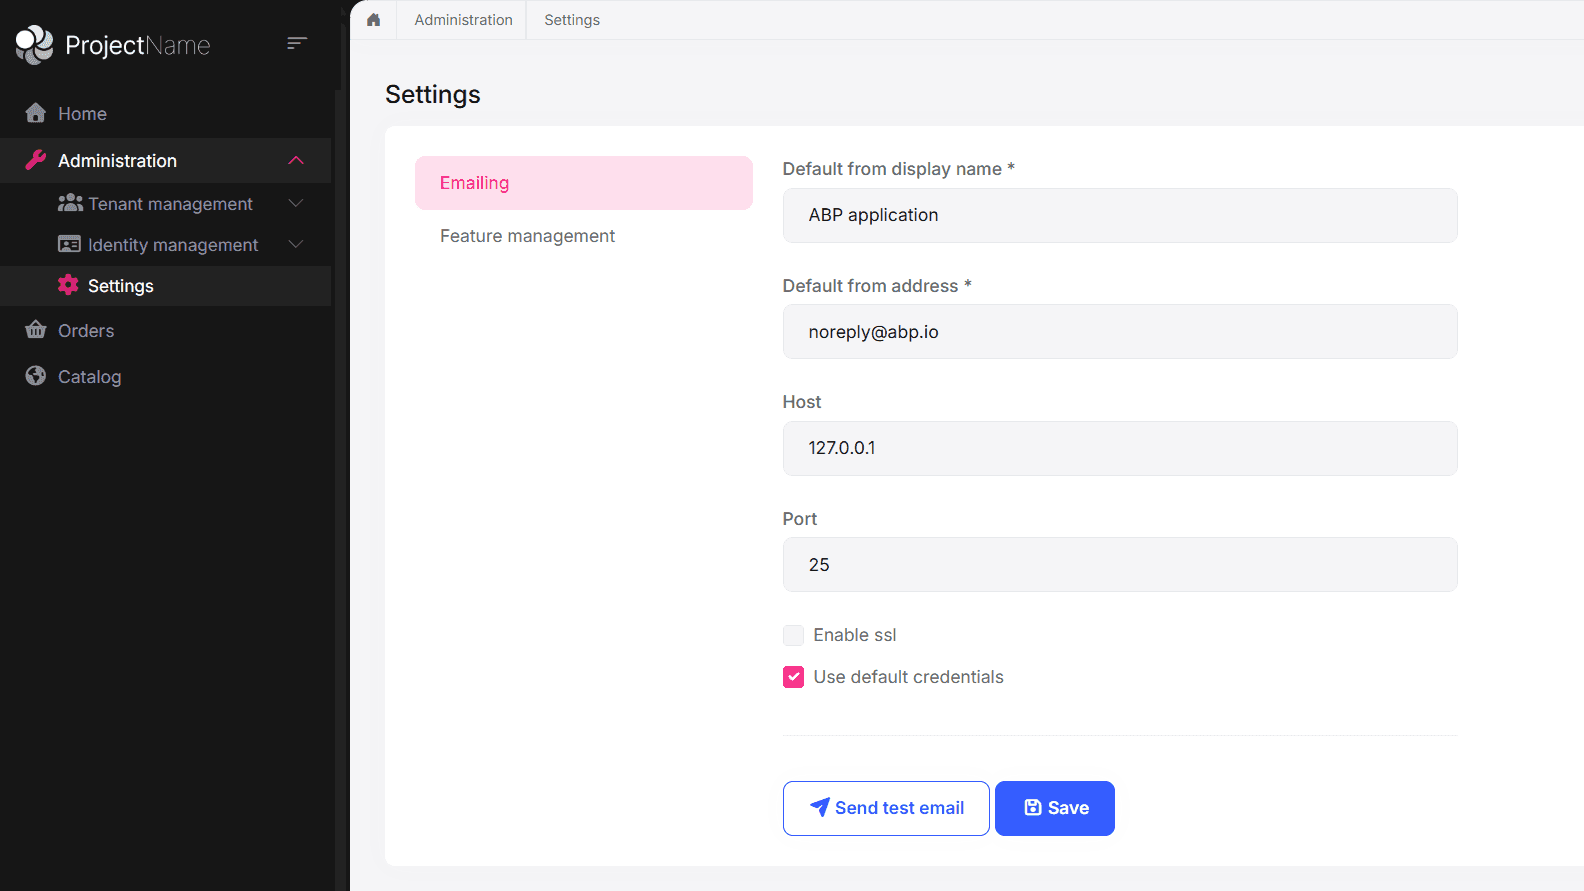Open Identity management menu item
The image size is (1584, 891).
coord(166,245)
